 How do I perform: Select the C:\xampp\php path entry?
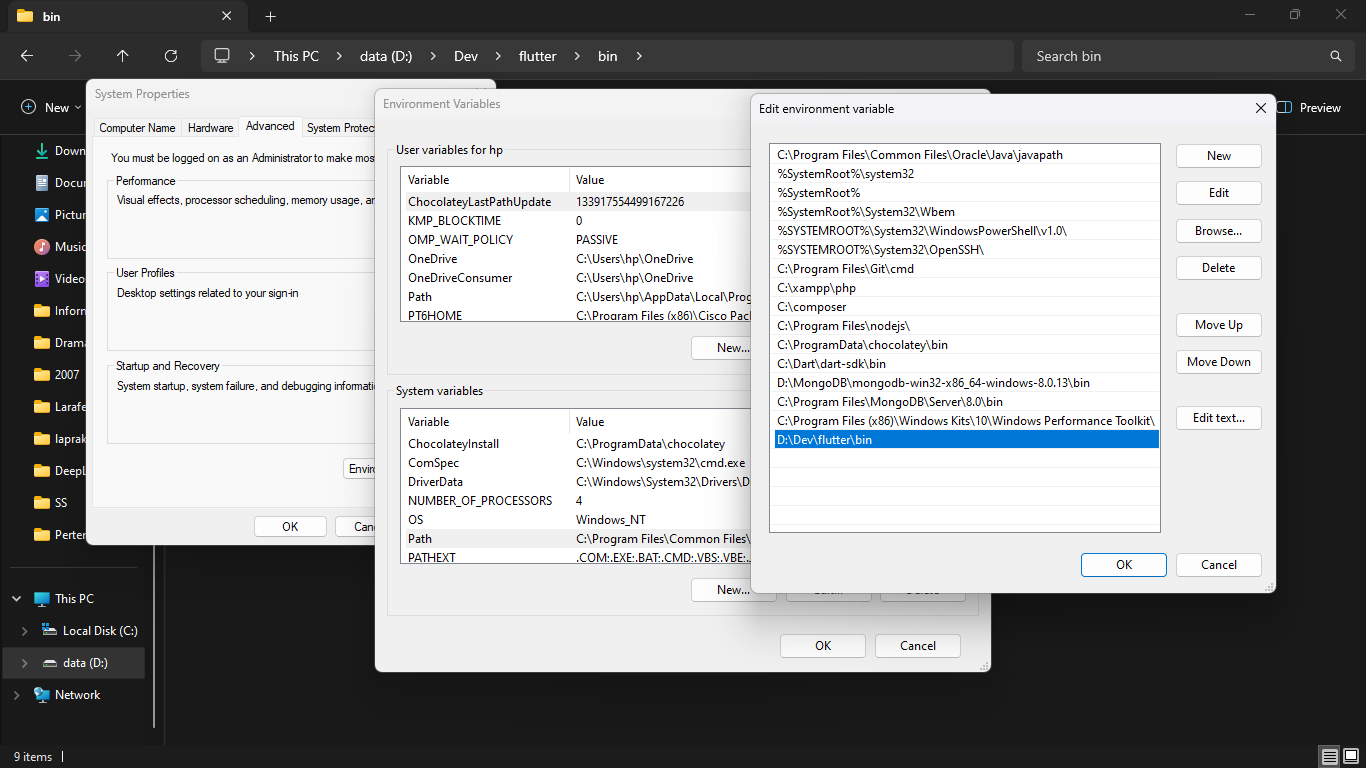(x=817, y=288)
